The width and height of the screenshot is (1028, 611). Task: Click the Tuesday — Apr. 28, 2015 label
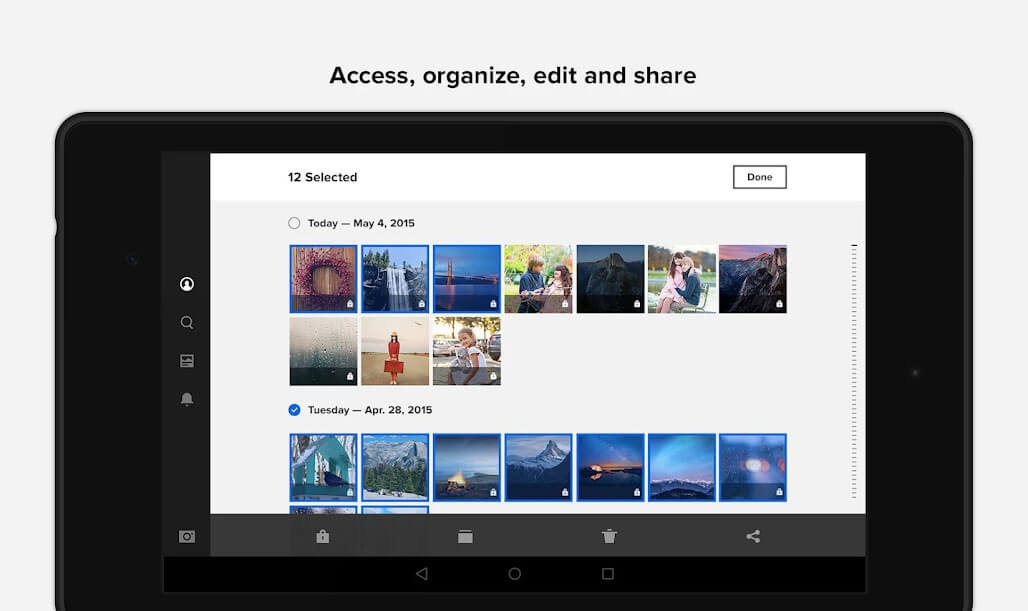370,410
